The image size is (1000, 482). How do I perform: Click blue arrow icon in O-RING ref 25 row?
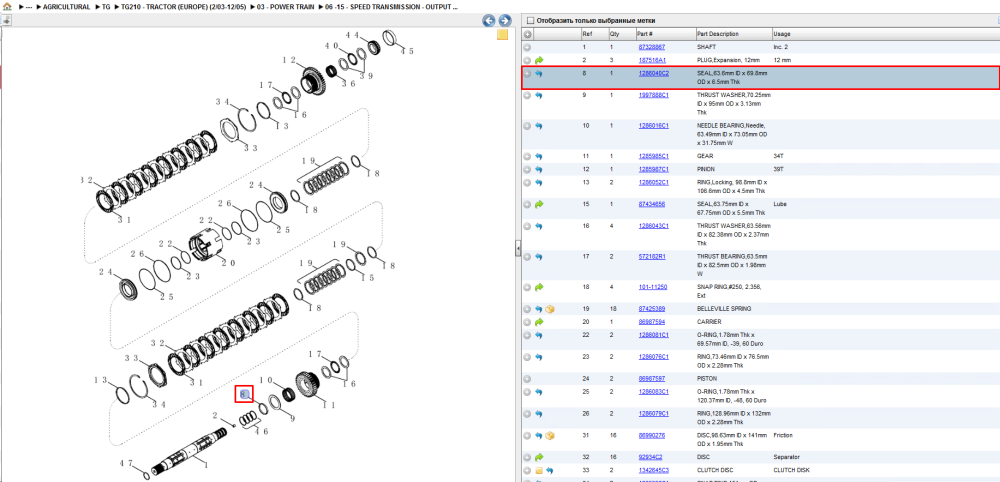[538, 392]
